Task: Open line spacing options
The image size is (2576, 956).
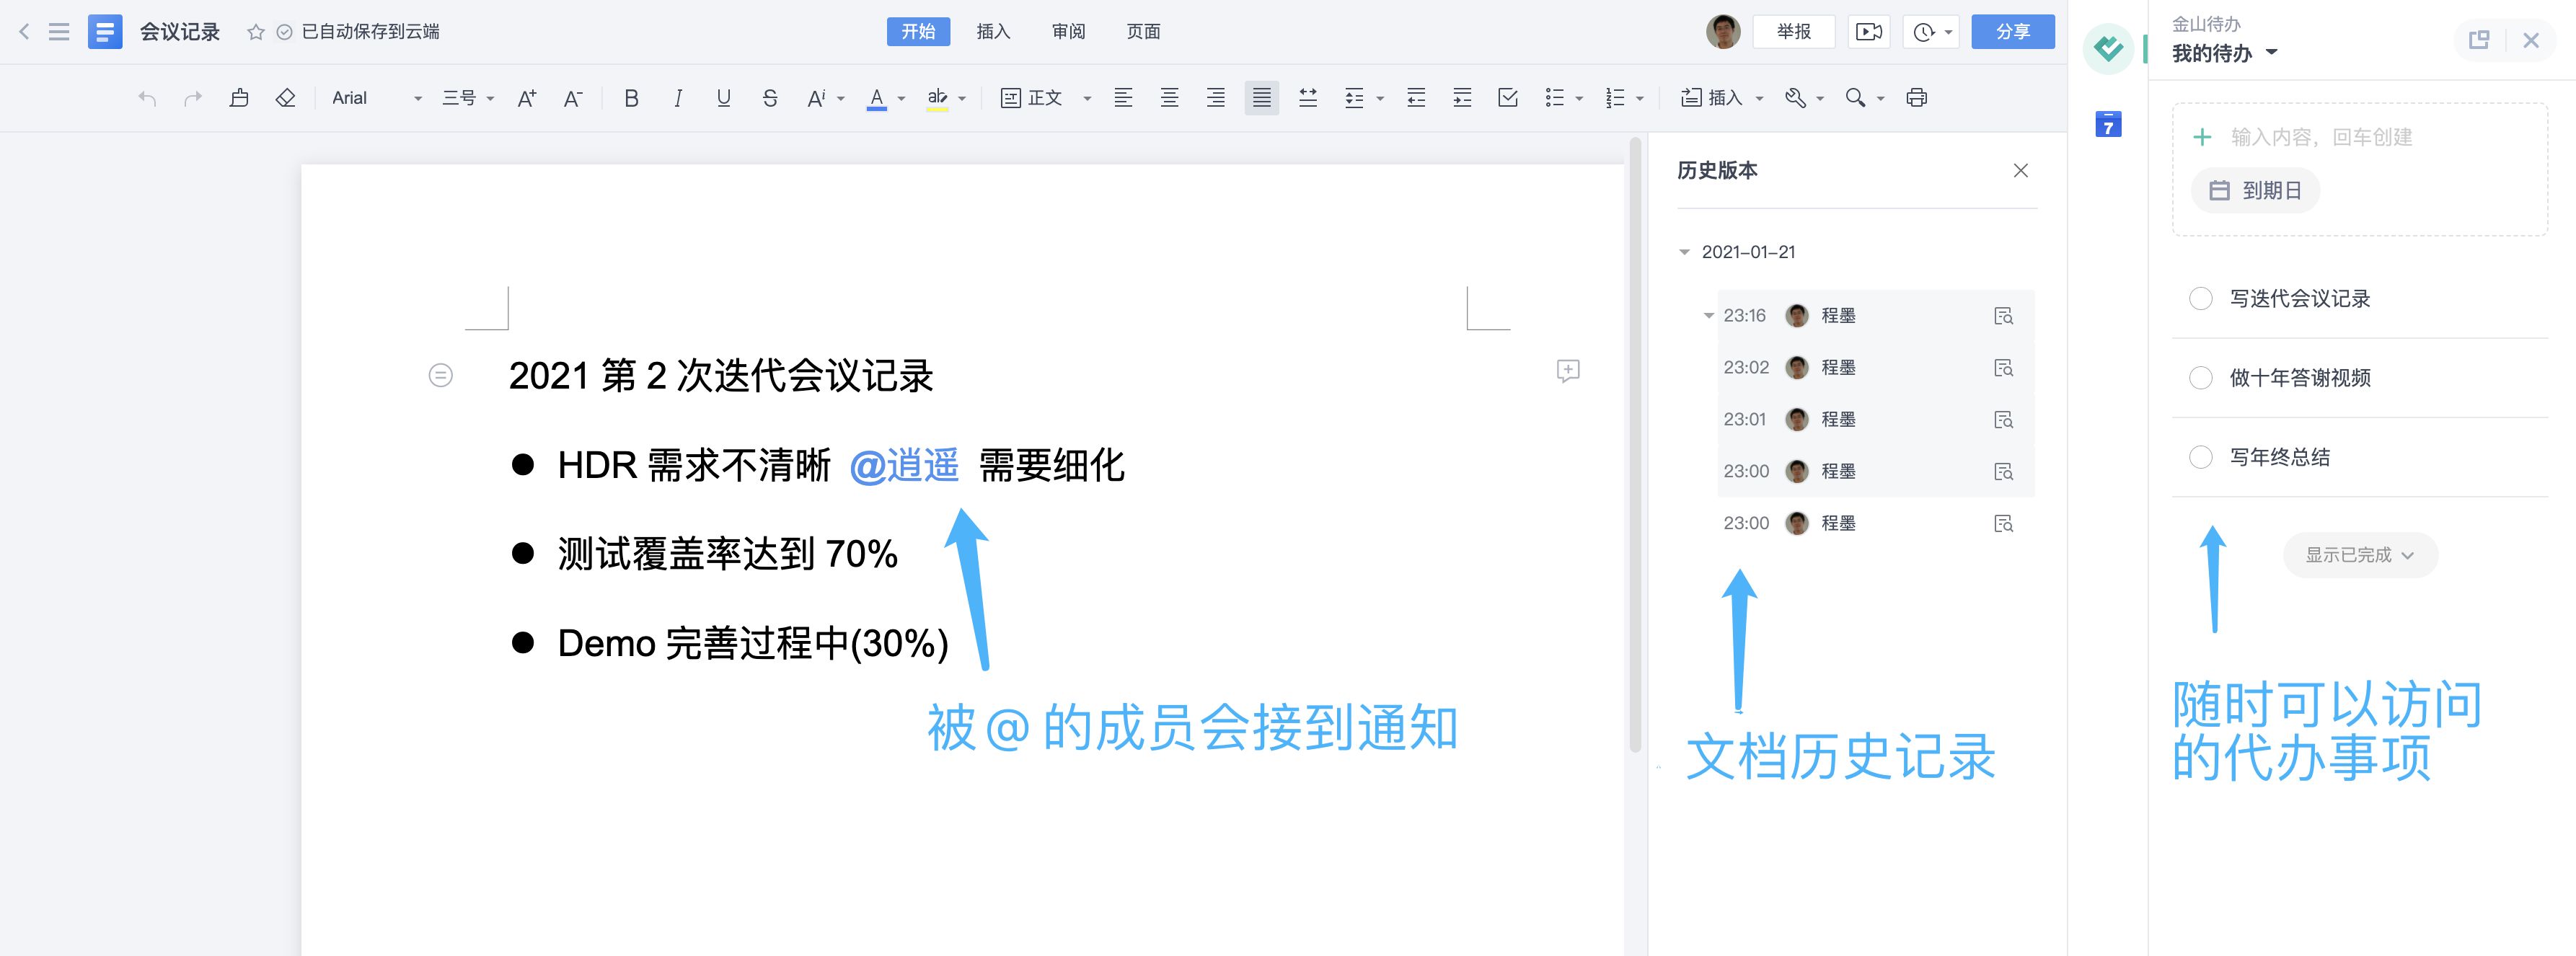Action: (x=1363, y=98)
